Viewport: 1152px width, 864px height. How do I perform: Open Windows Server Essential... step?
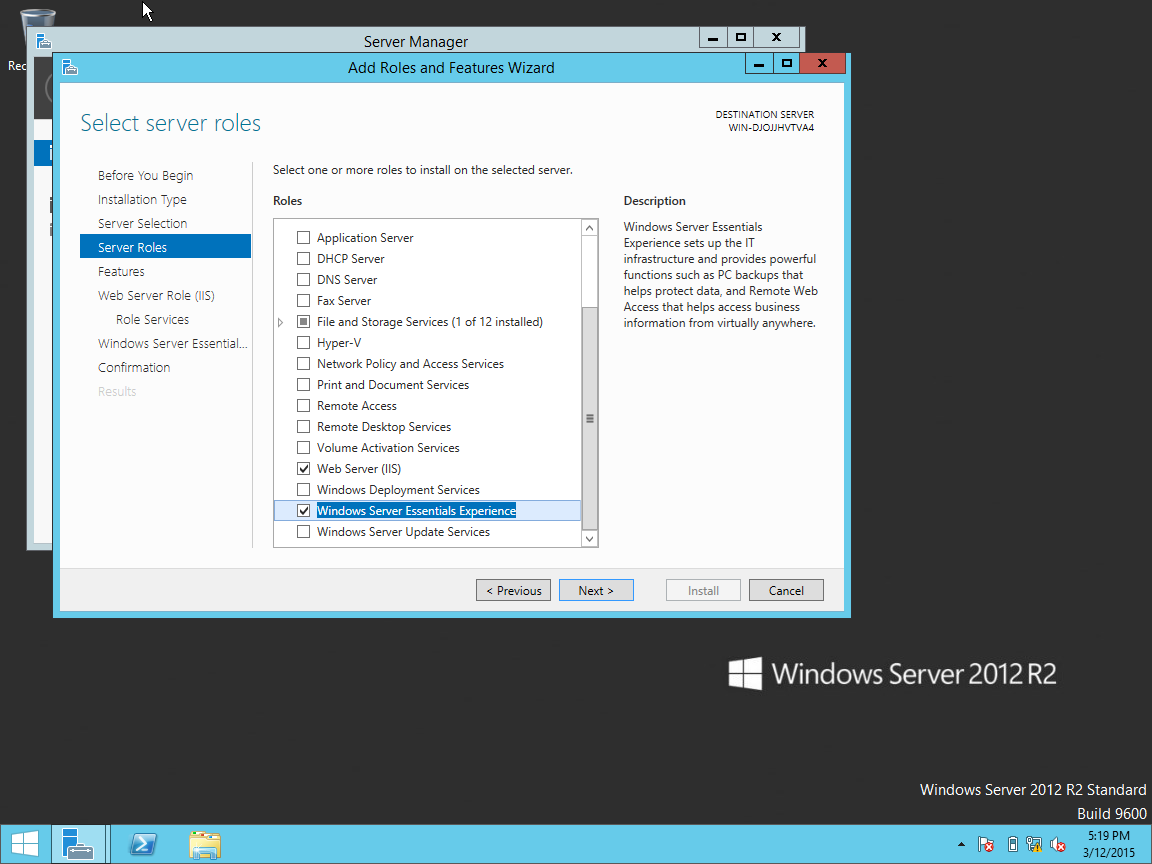173,343
